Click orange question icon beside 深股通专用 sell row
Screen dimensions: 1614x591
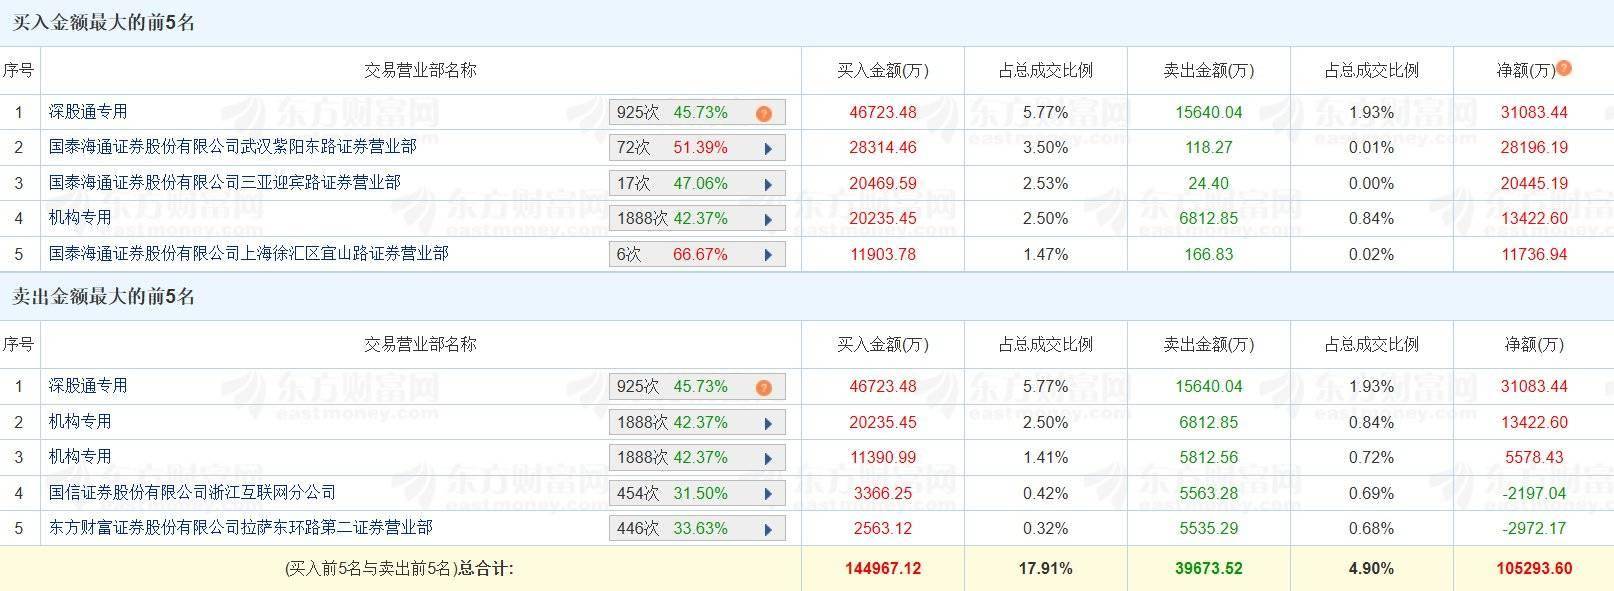click(x=764, y=387)
